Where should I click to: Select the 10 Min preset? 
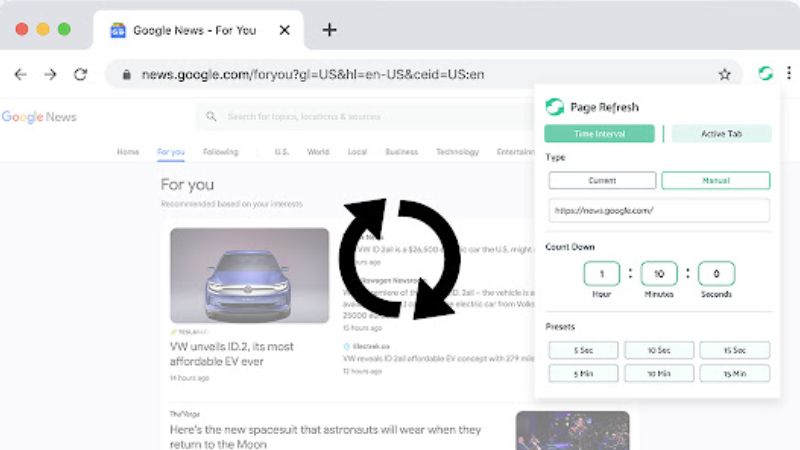tap(659, 373)
